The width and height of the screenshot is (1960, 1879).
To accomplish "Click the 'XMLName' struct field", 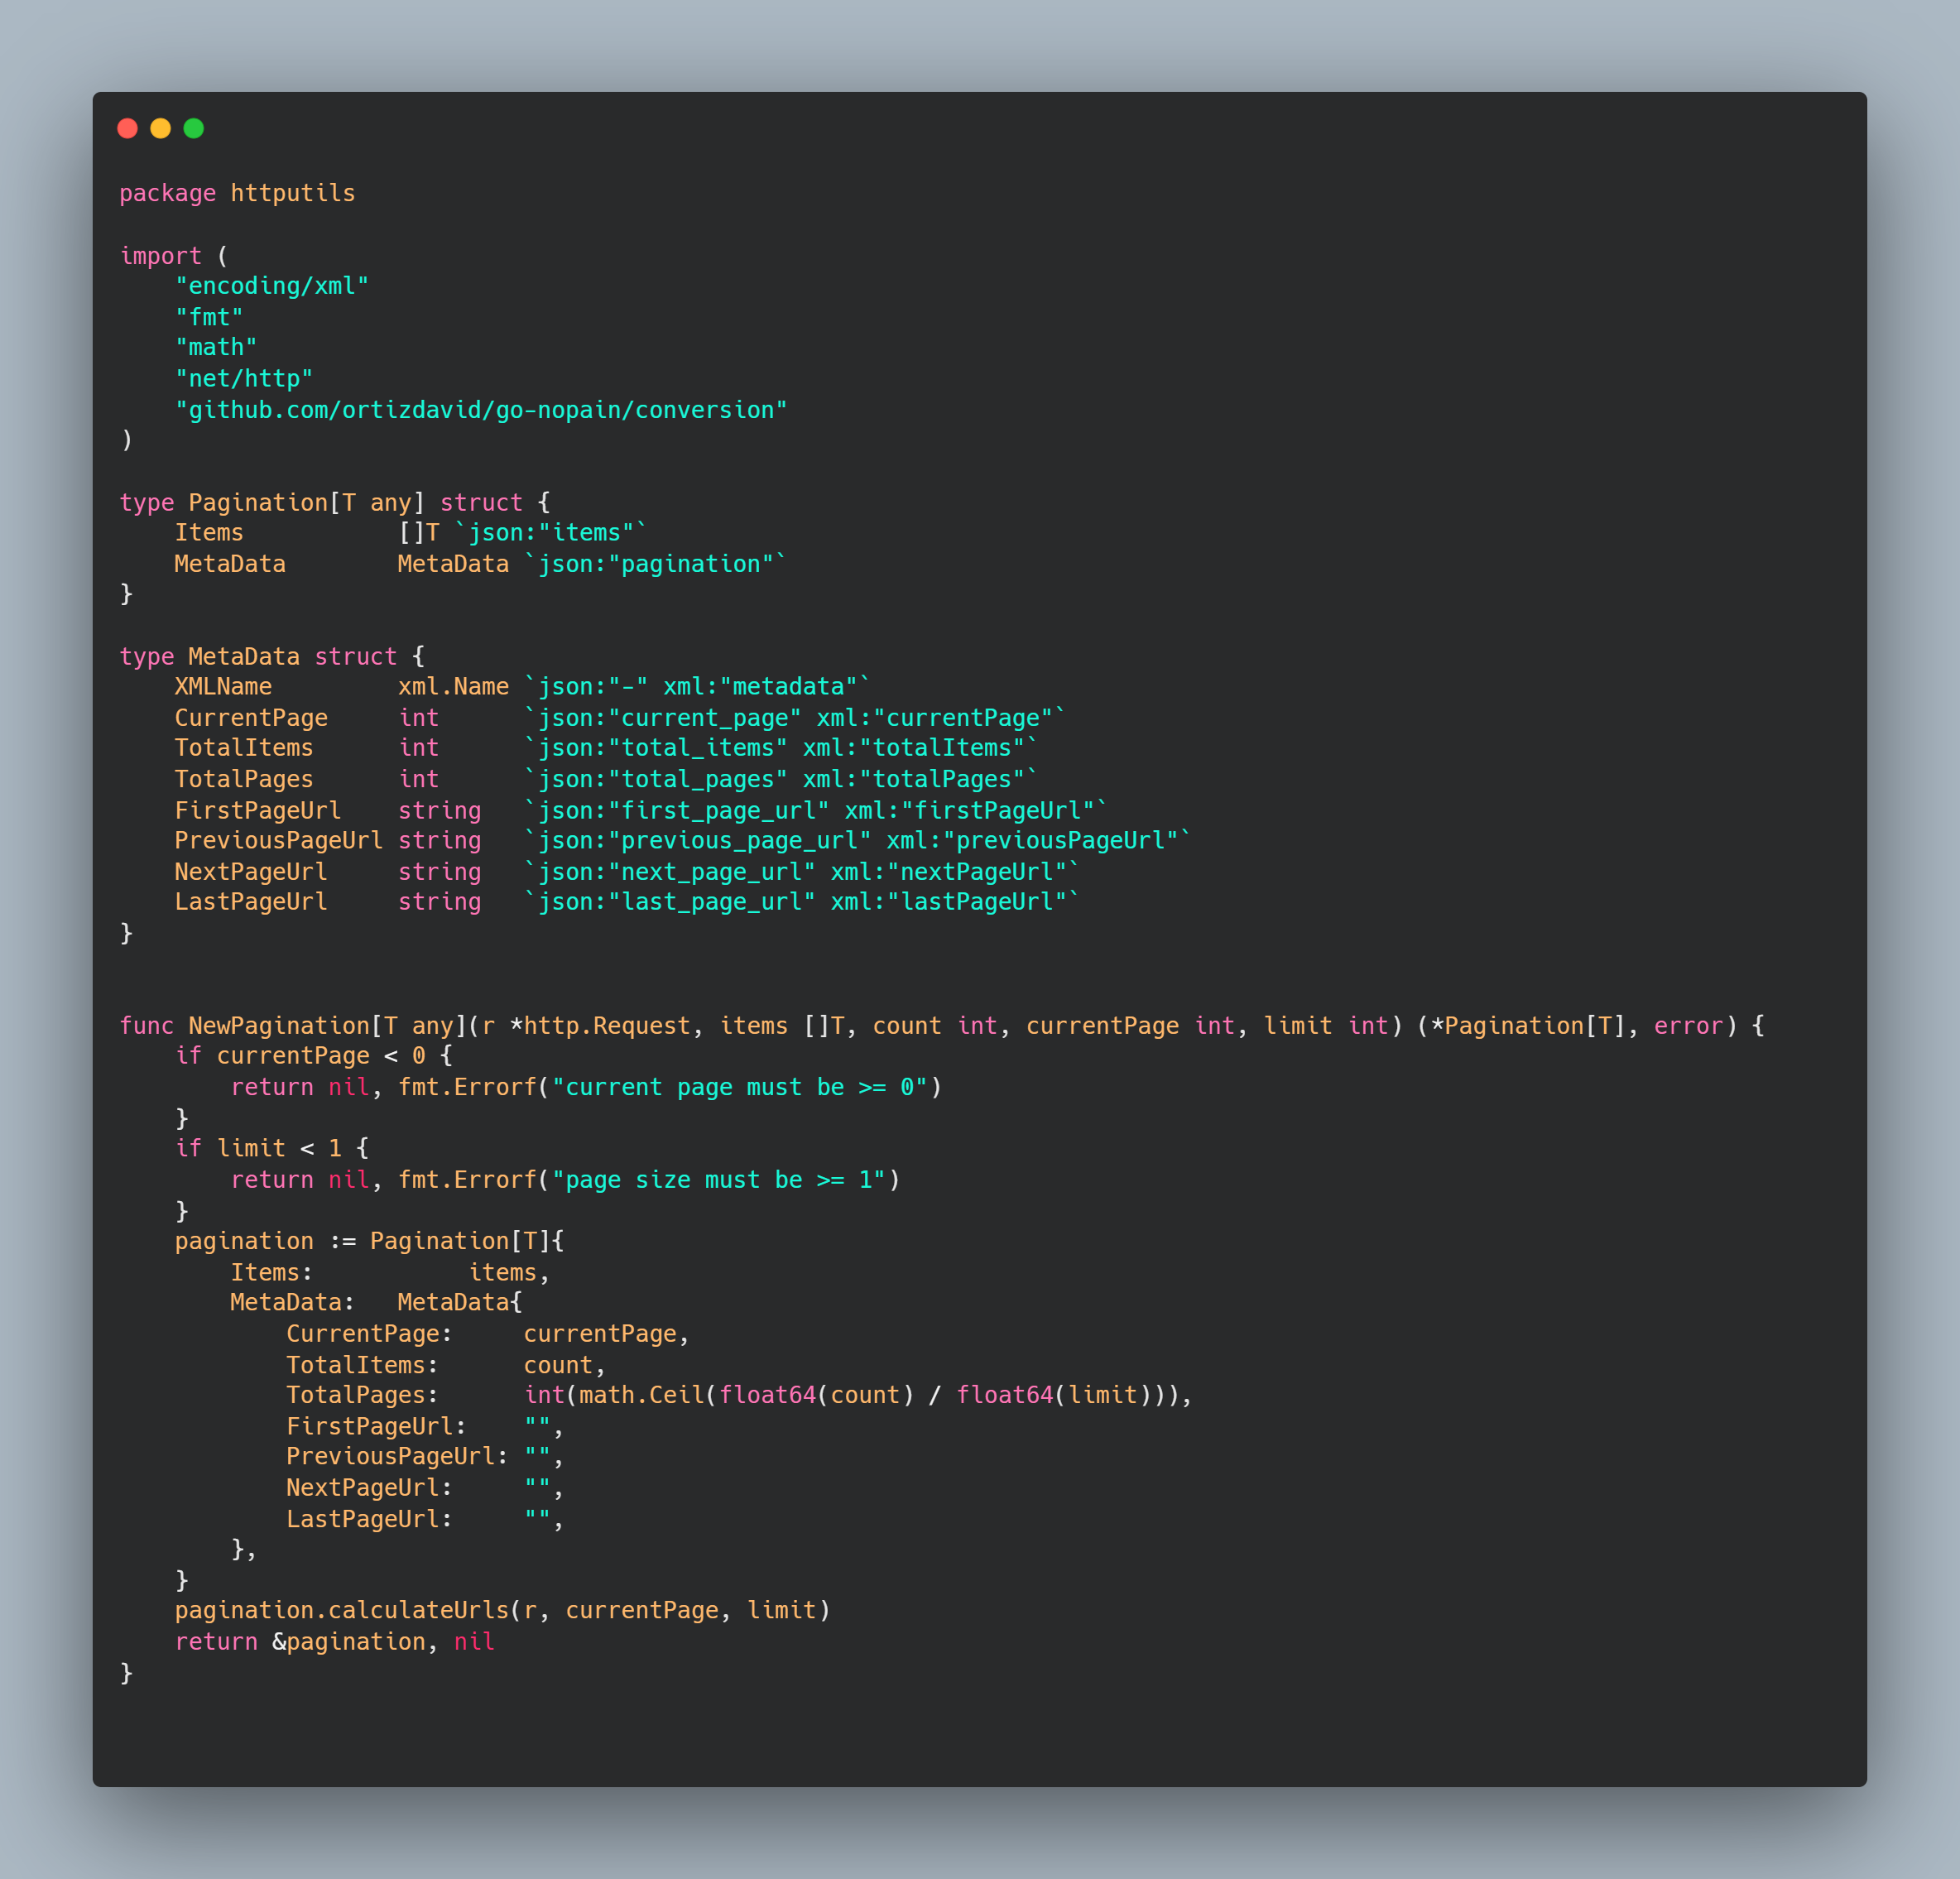I will [x=223, y=687].
